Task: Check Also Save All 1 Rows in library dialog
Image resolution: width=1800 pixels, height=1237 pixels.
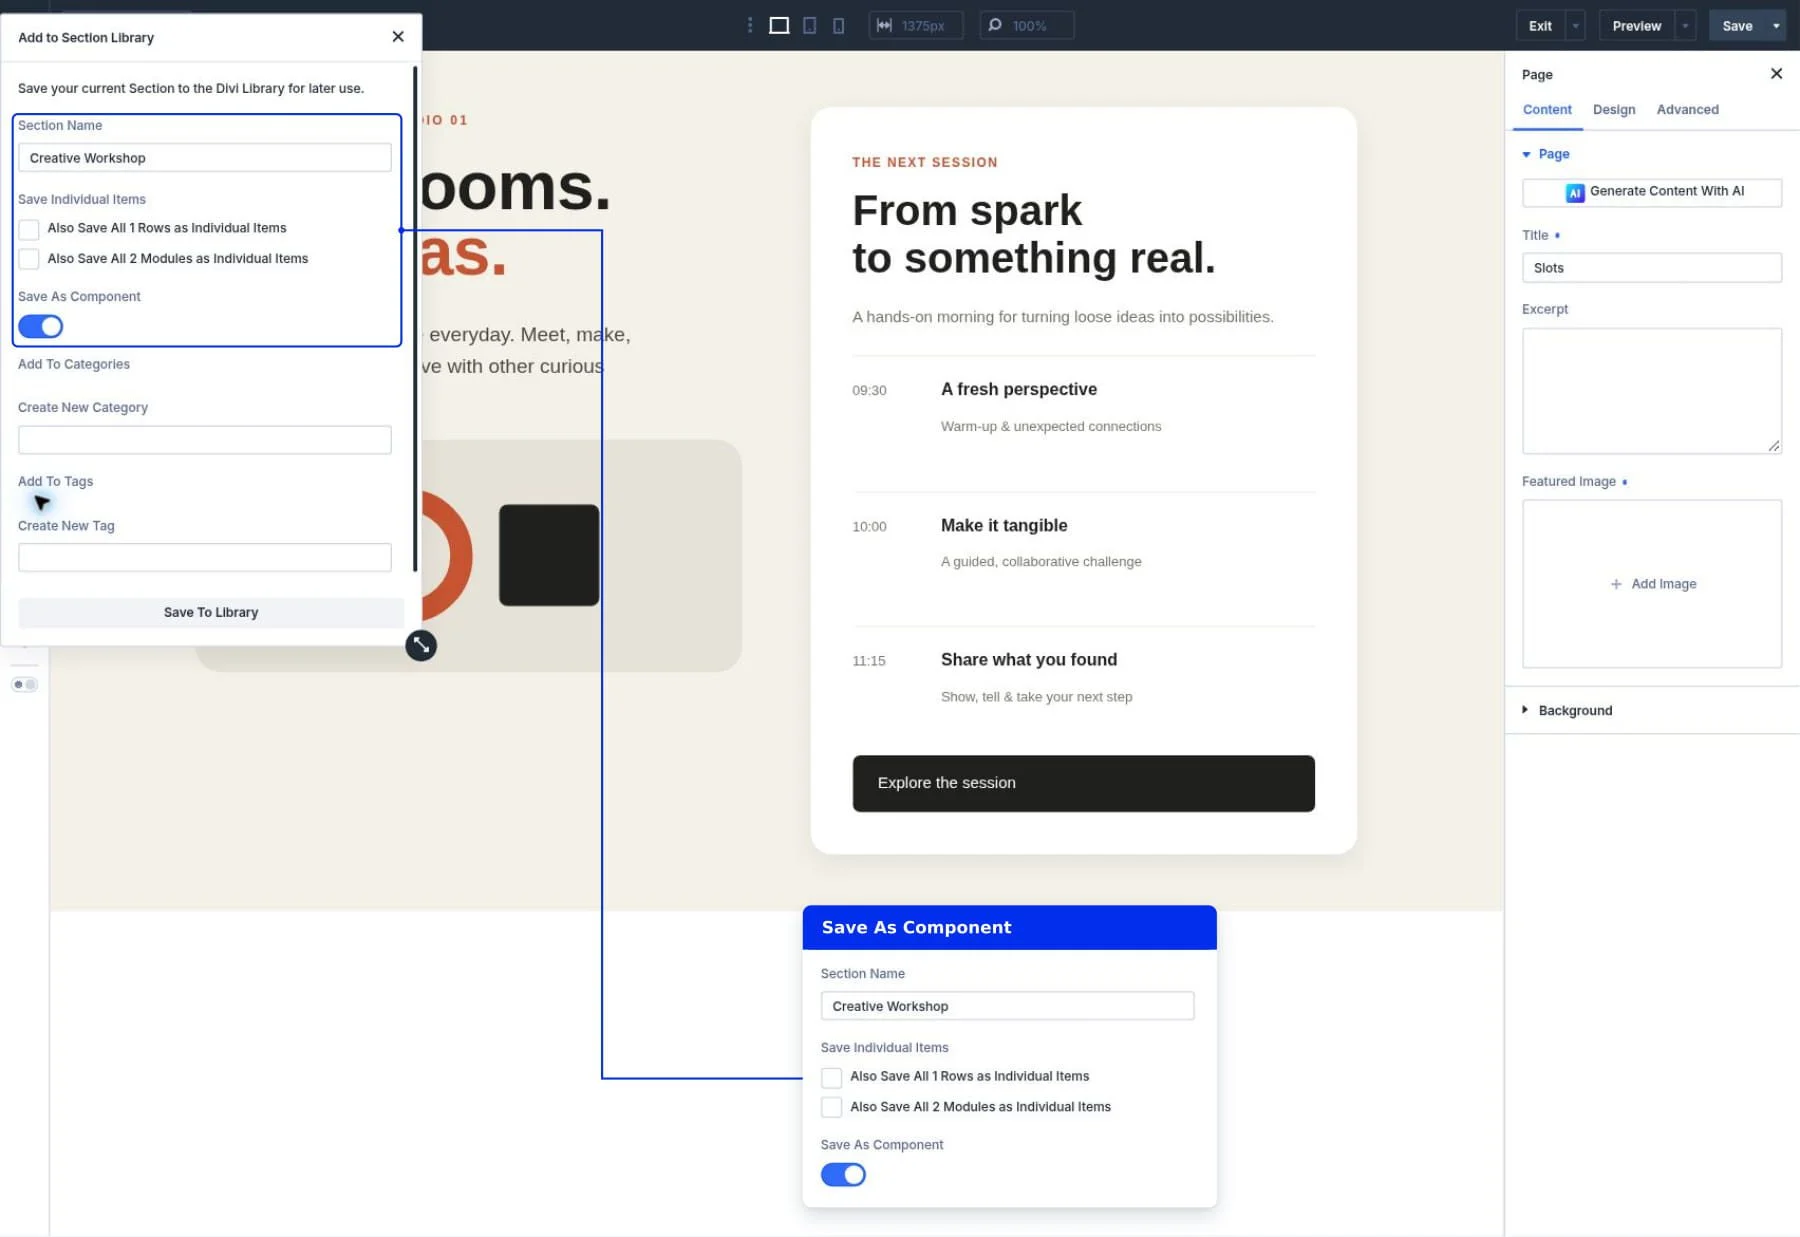Action: click(29, 229)
